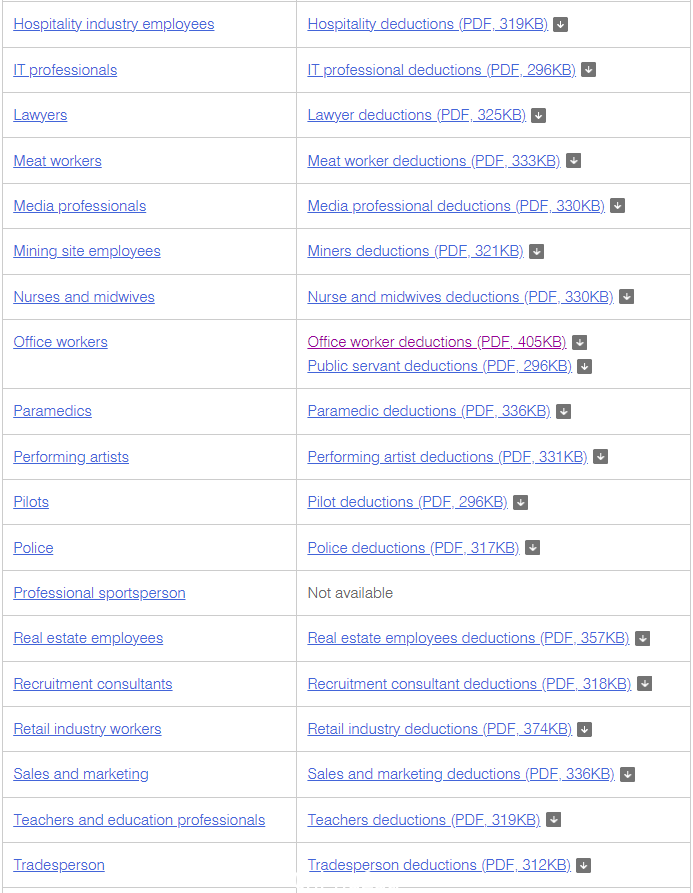The height and width of the screenshot is (893, 693).
Task: Open Professional sportsperson link
Action: (100, 593)
